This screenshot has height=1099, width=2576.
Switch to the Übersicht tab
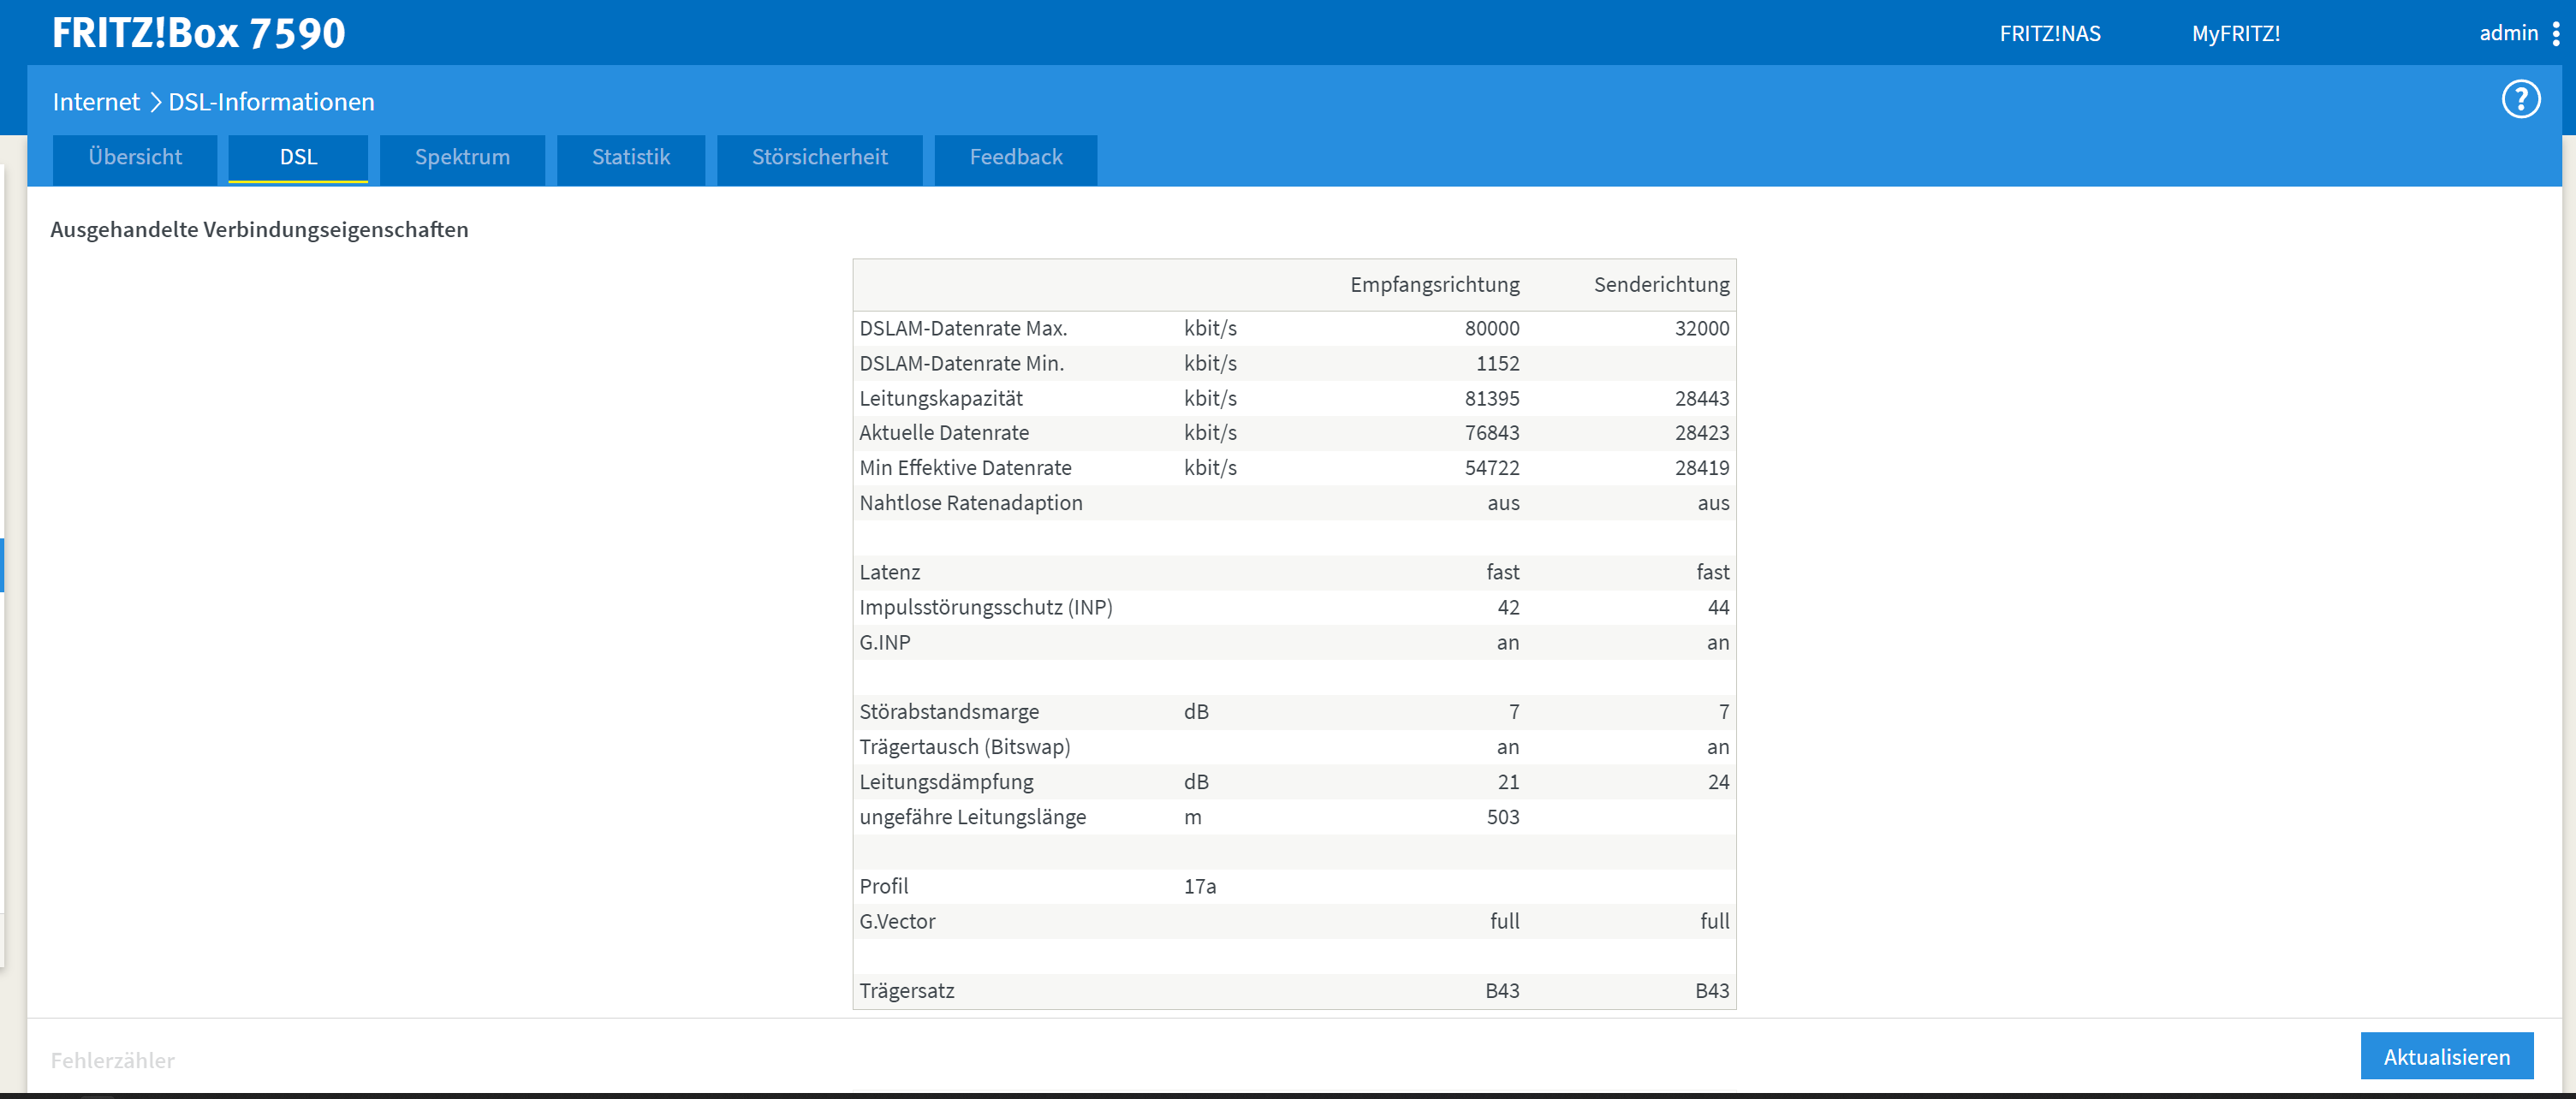point(135,158)
